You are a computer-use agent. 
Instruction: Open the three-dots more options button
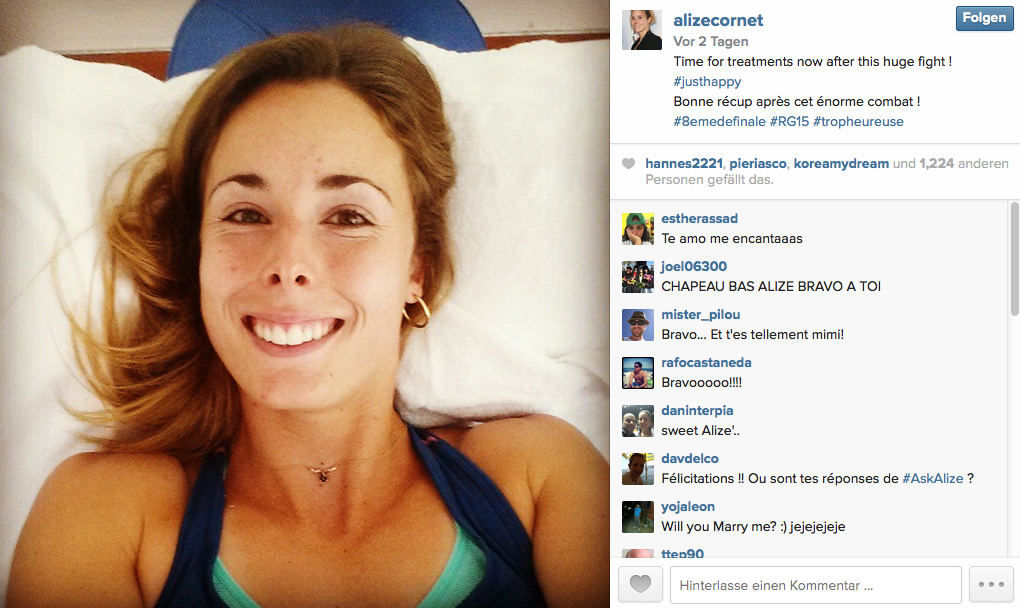point(991,584)
